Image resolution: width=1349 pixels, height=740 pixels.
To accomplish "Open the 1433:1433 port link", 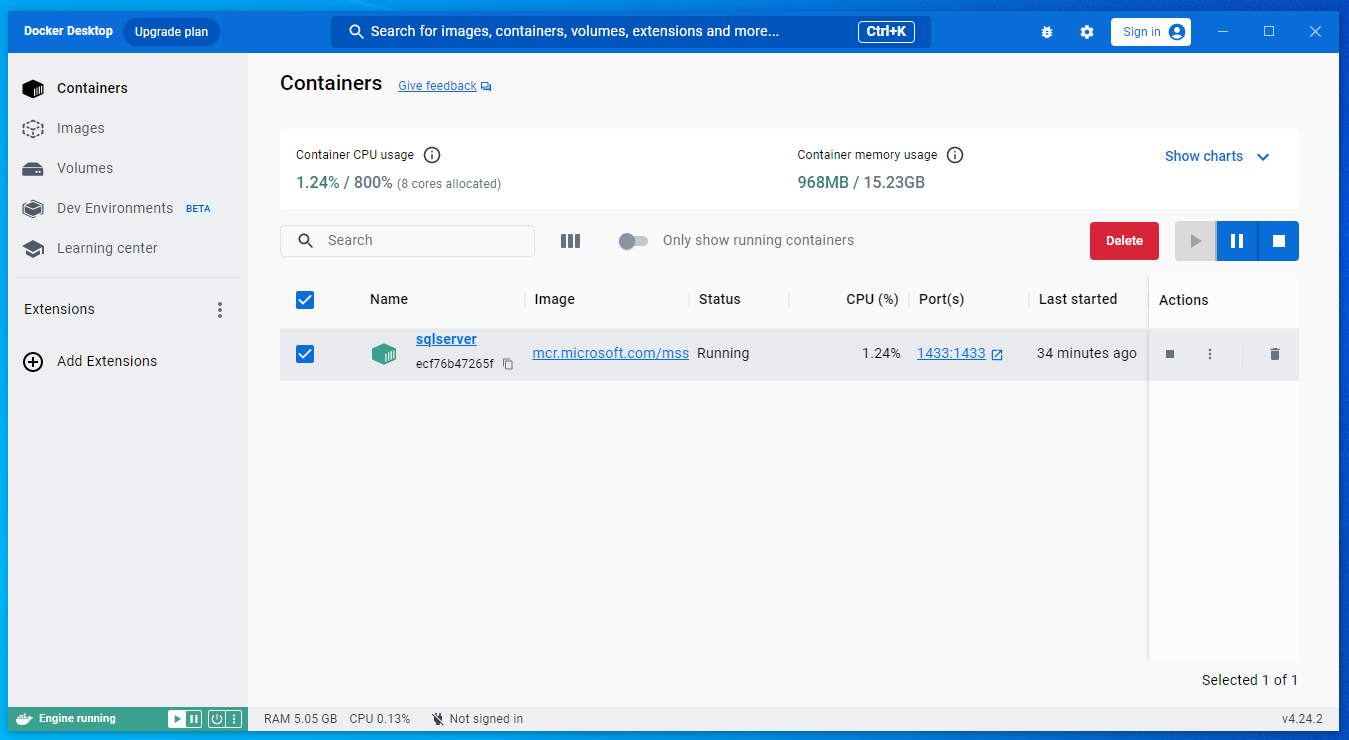I will click(x=951, y=353).
